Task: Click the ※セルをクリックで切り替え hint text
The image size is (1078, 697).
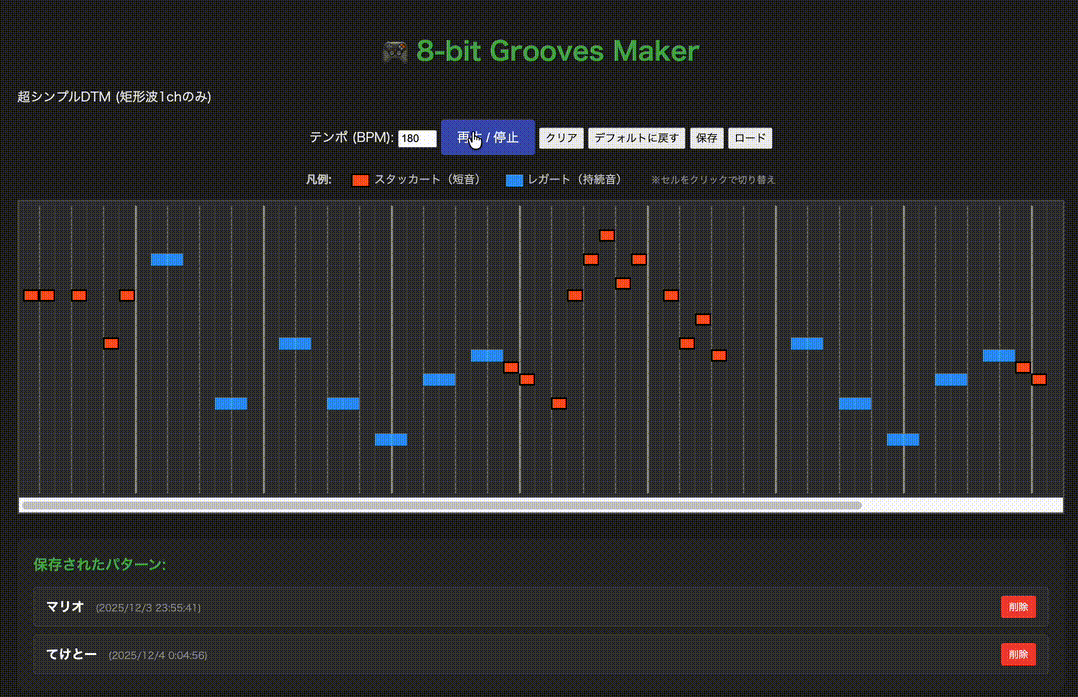Action: [x=713, y=179]
